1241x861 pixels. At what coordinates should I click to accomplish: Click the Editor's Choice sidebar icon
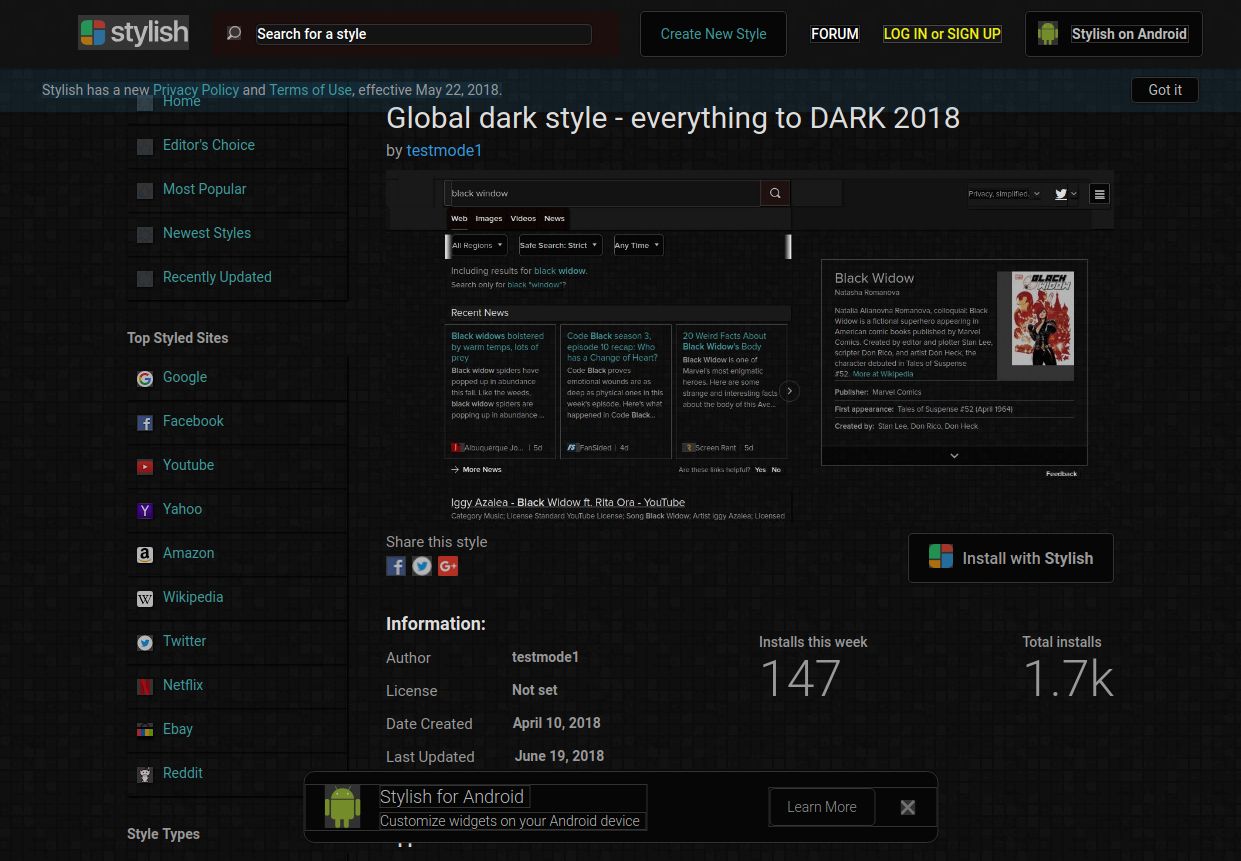click(x=145, y=146)
